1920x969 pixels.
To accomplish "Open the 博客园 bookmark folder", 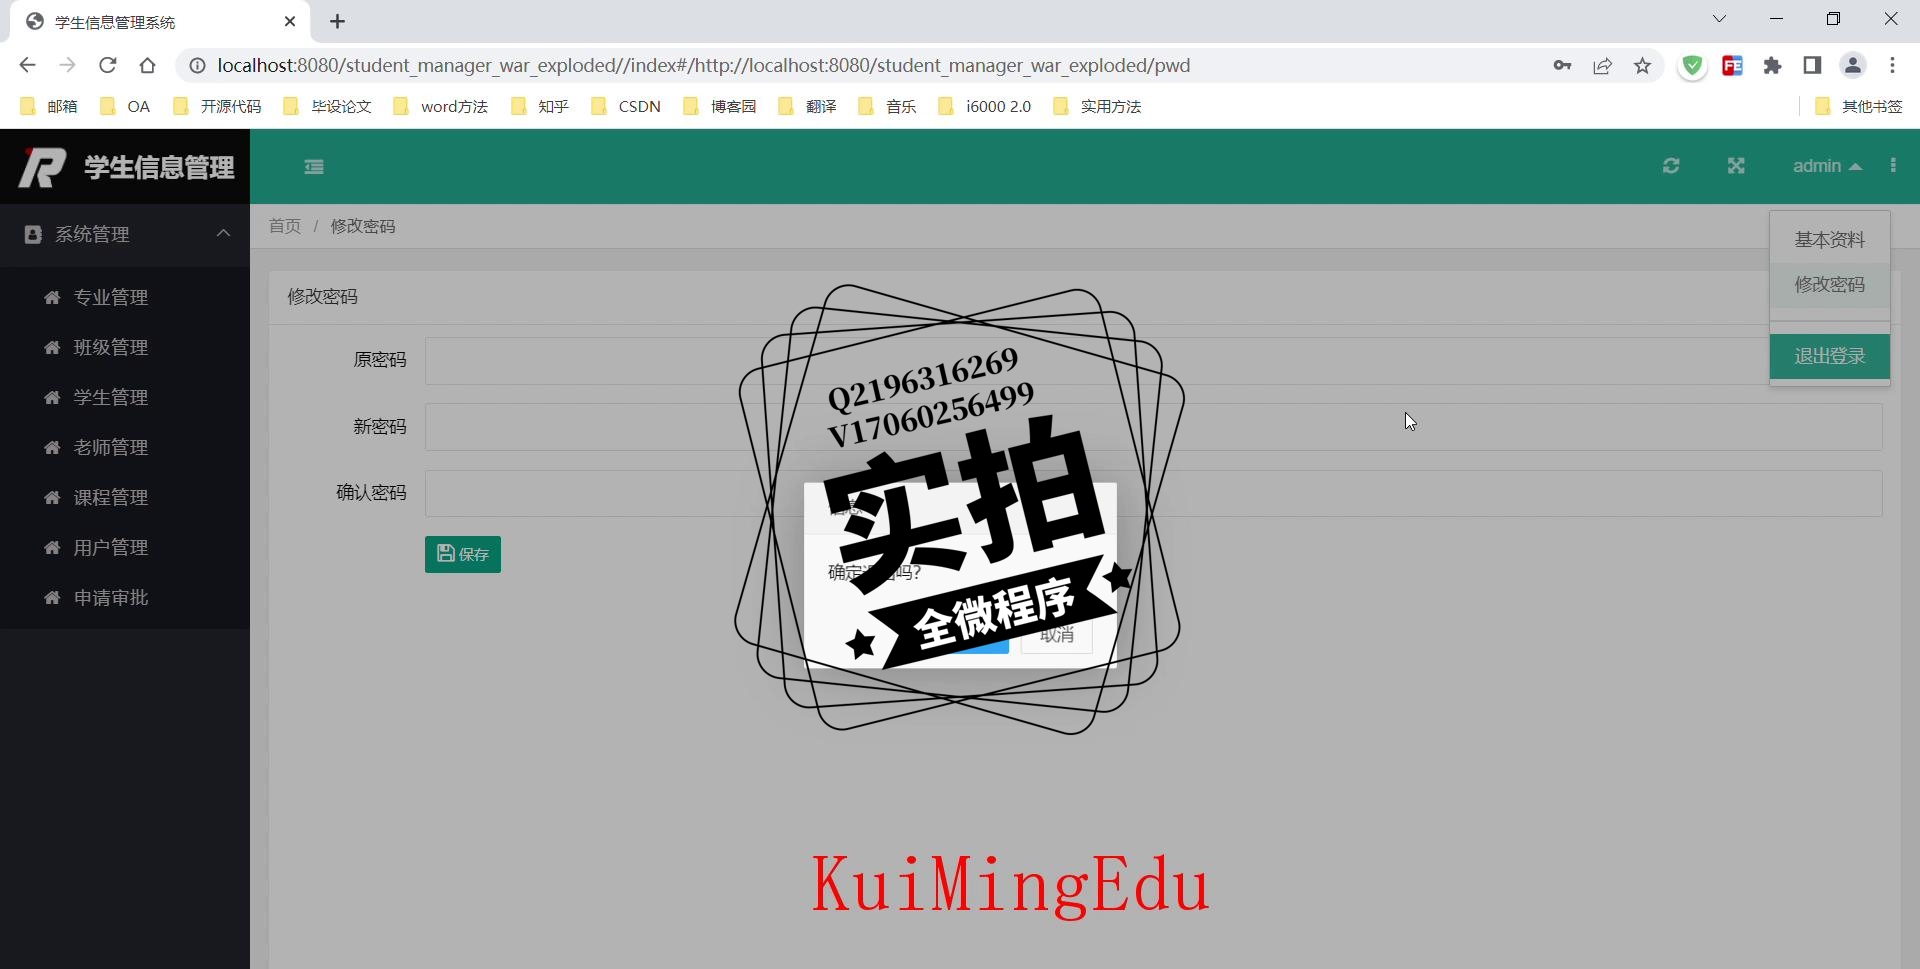I will coord(720,106).
